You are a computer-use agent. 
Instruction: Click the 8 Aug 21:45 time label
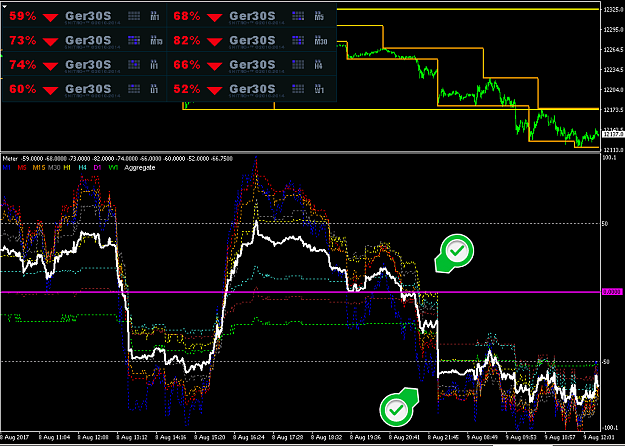click(x=444, y=438)
